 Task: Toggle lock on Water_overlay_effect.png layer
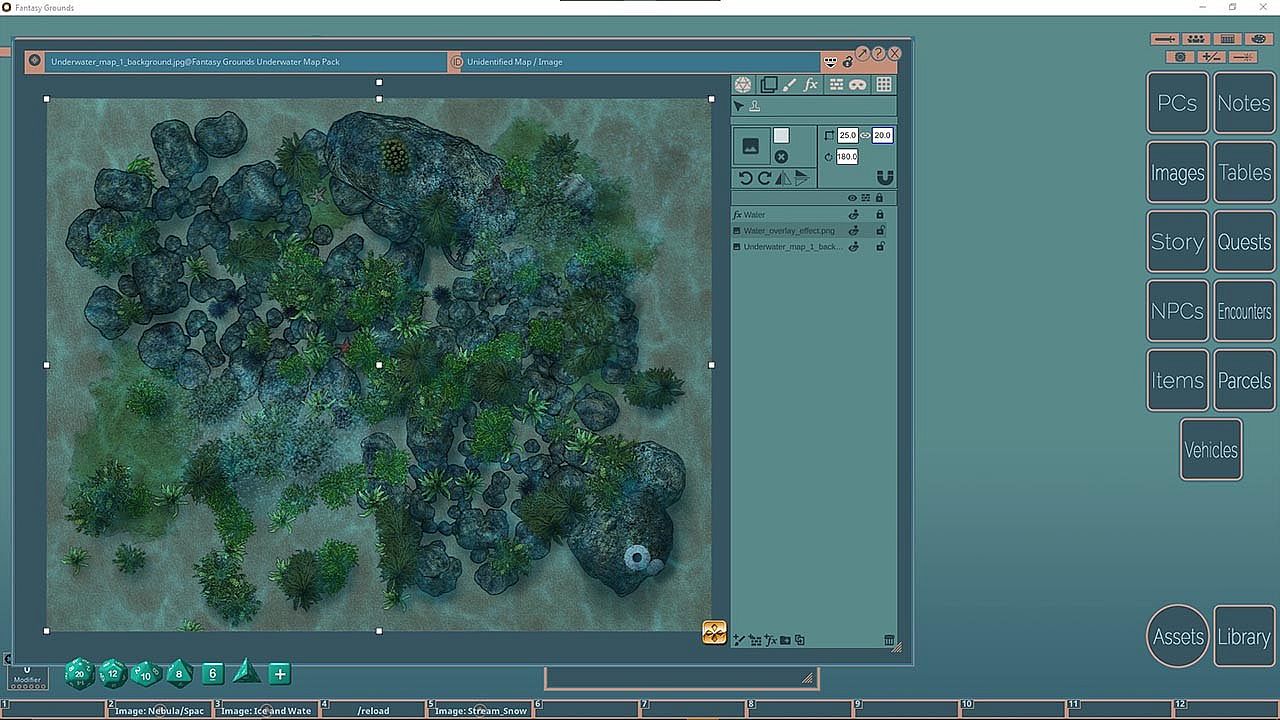pyautogui.click(x=880, y=231)
